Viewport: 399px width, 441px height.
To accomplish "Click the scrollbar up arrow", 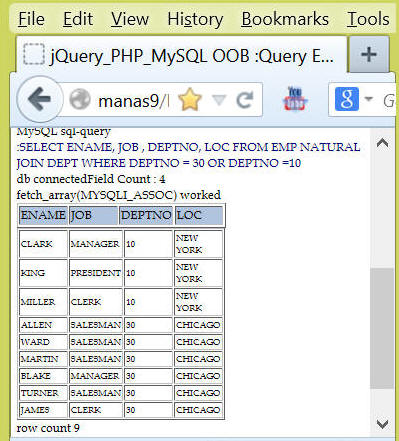I will (382, 143).
